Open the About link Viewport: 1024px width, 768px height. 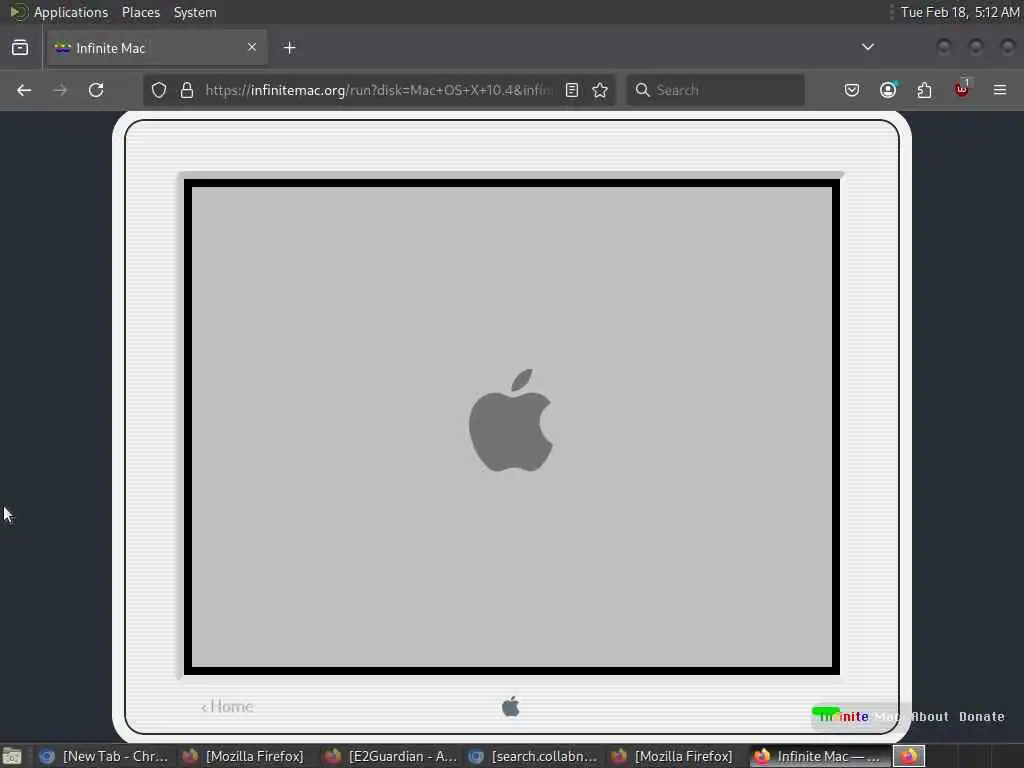[x=930, y=716]
